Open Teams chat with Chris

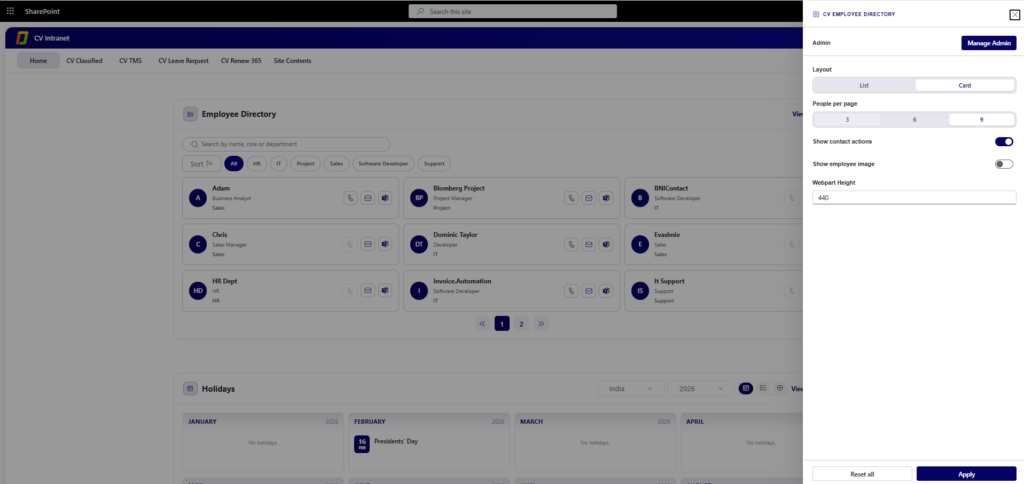point(385,244)
